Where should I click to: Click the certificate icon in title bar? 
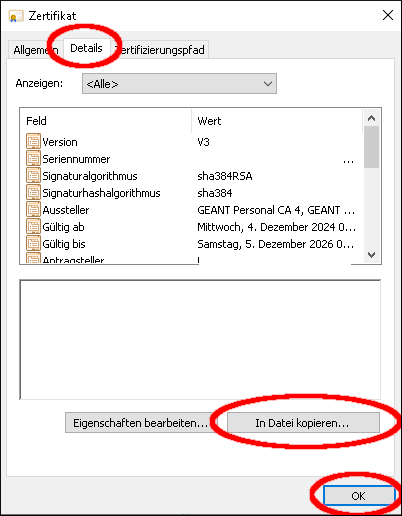(x=16, y=16)
